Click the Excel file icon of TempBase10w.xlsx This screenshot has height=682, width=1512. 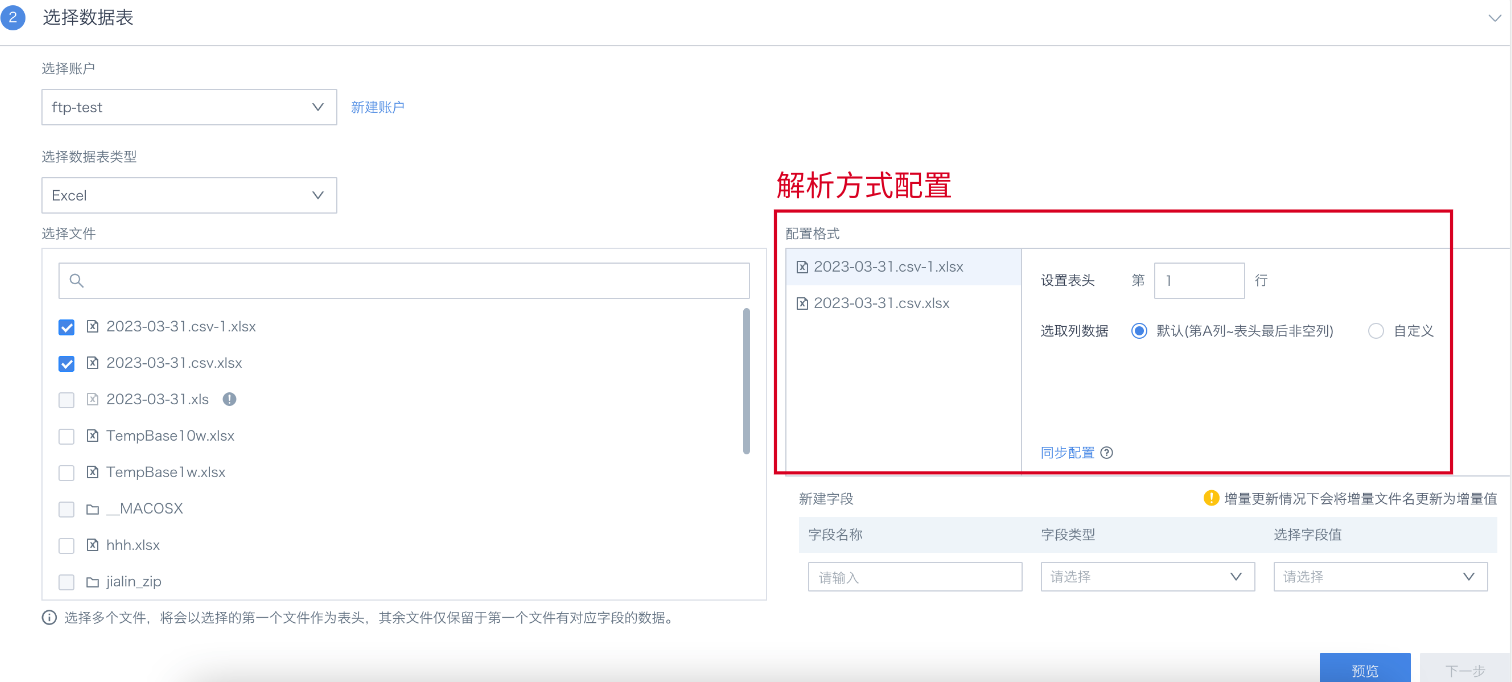coord(93,436)
